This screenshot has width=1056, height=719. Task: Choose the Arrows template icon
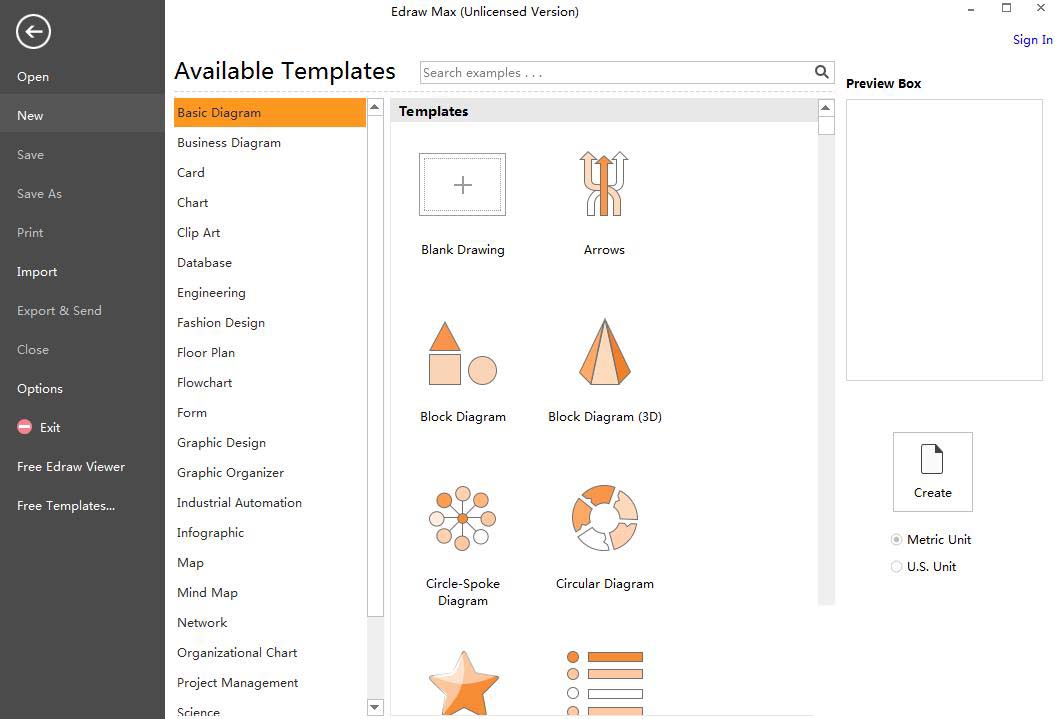(x=604, y=184)
